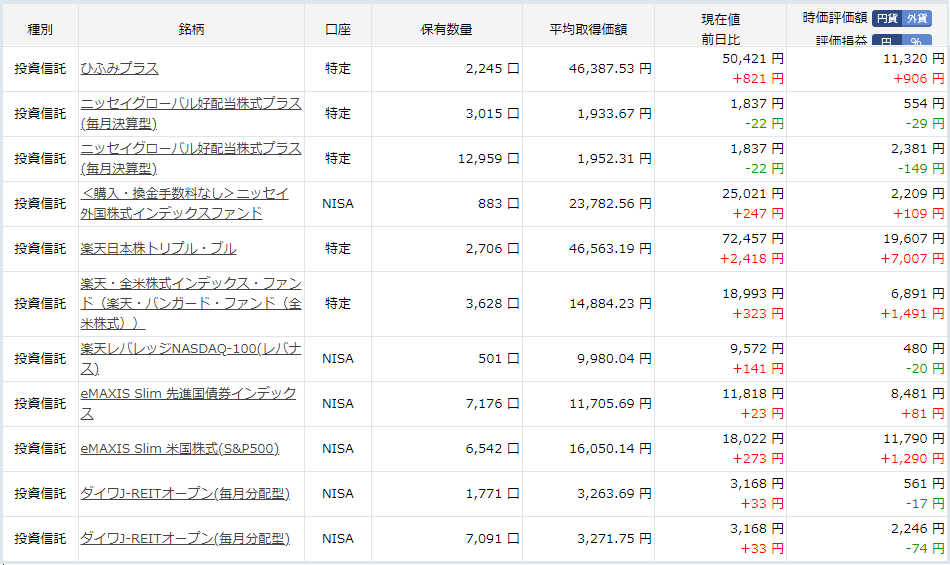Select average price 16,050.14 円
The width and height of the screenshot is (950, 565).
(610, 449)
